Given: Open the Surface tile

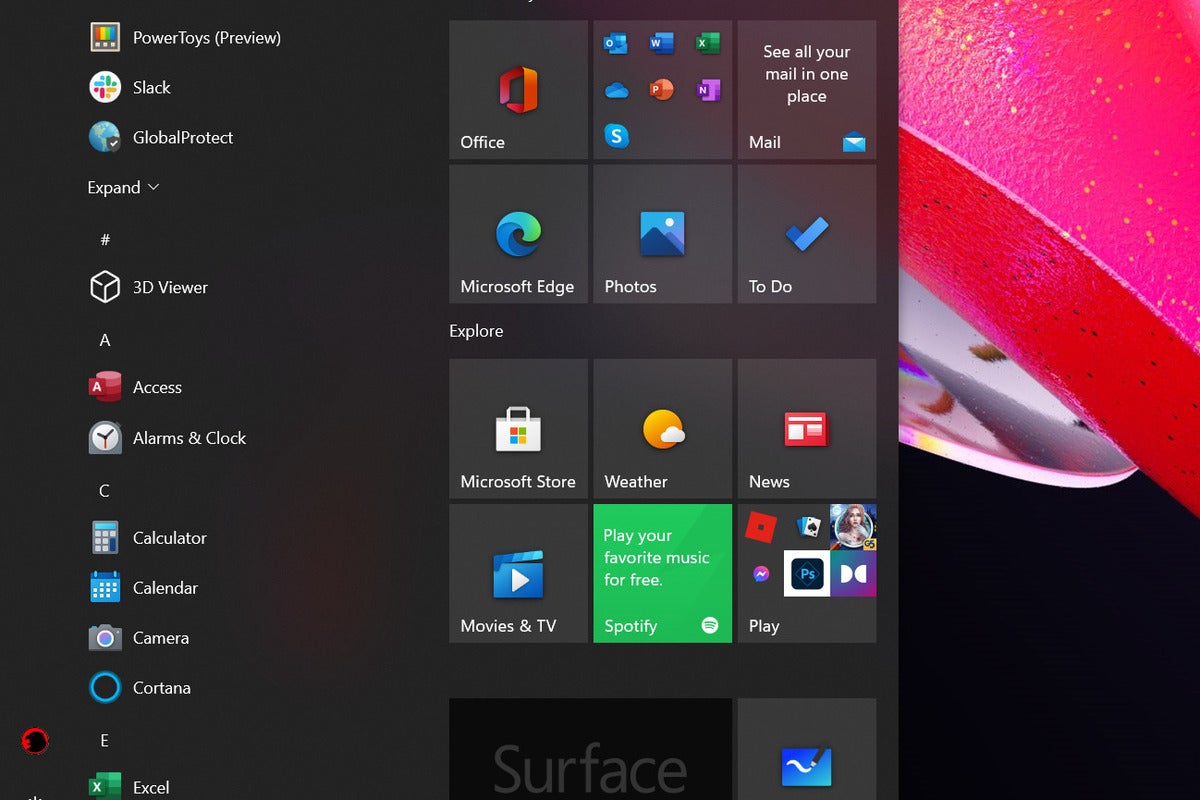Looking at the screenshot, I should pos(590,750).
